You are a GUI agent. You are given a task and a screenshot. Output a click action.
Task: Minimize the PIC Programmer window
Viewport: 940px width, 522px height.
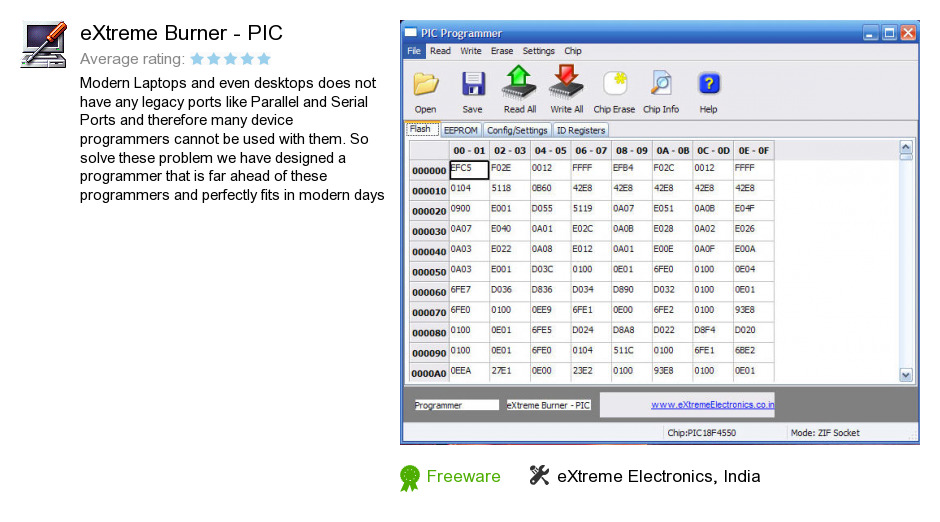870,33
